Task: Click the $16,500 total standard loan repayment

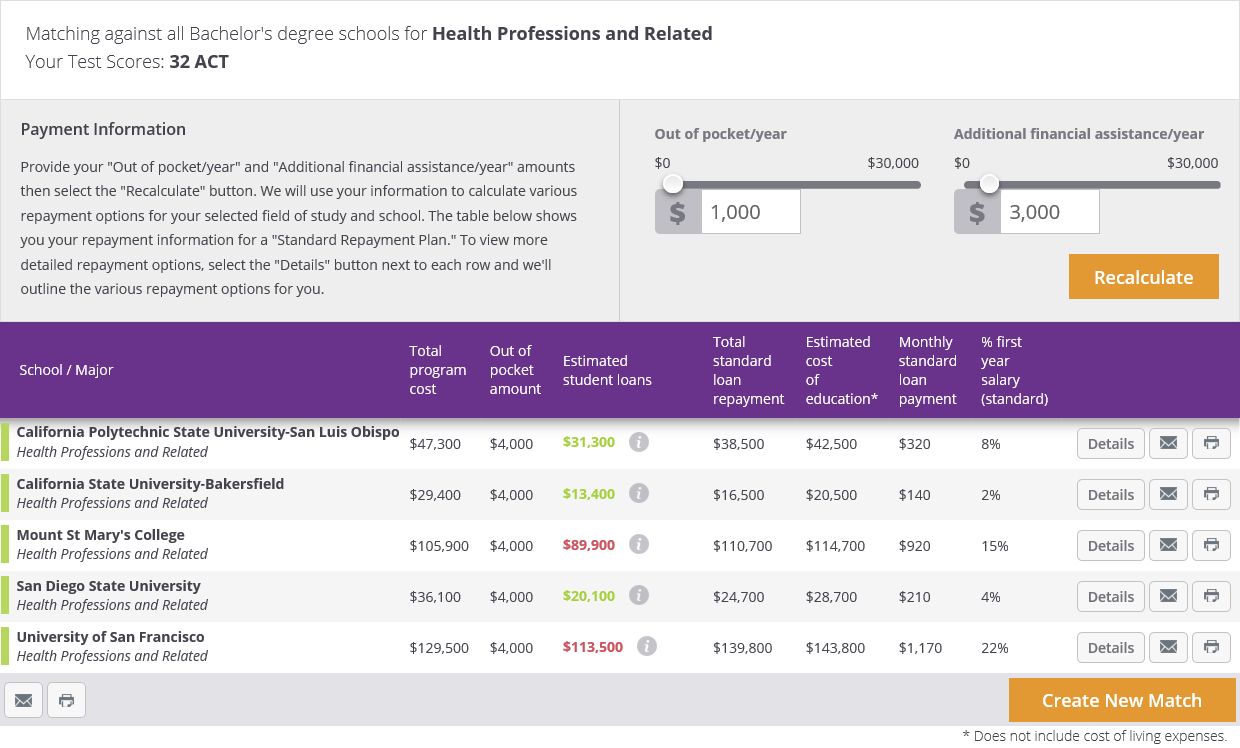Action: tap(739, 495)
